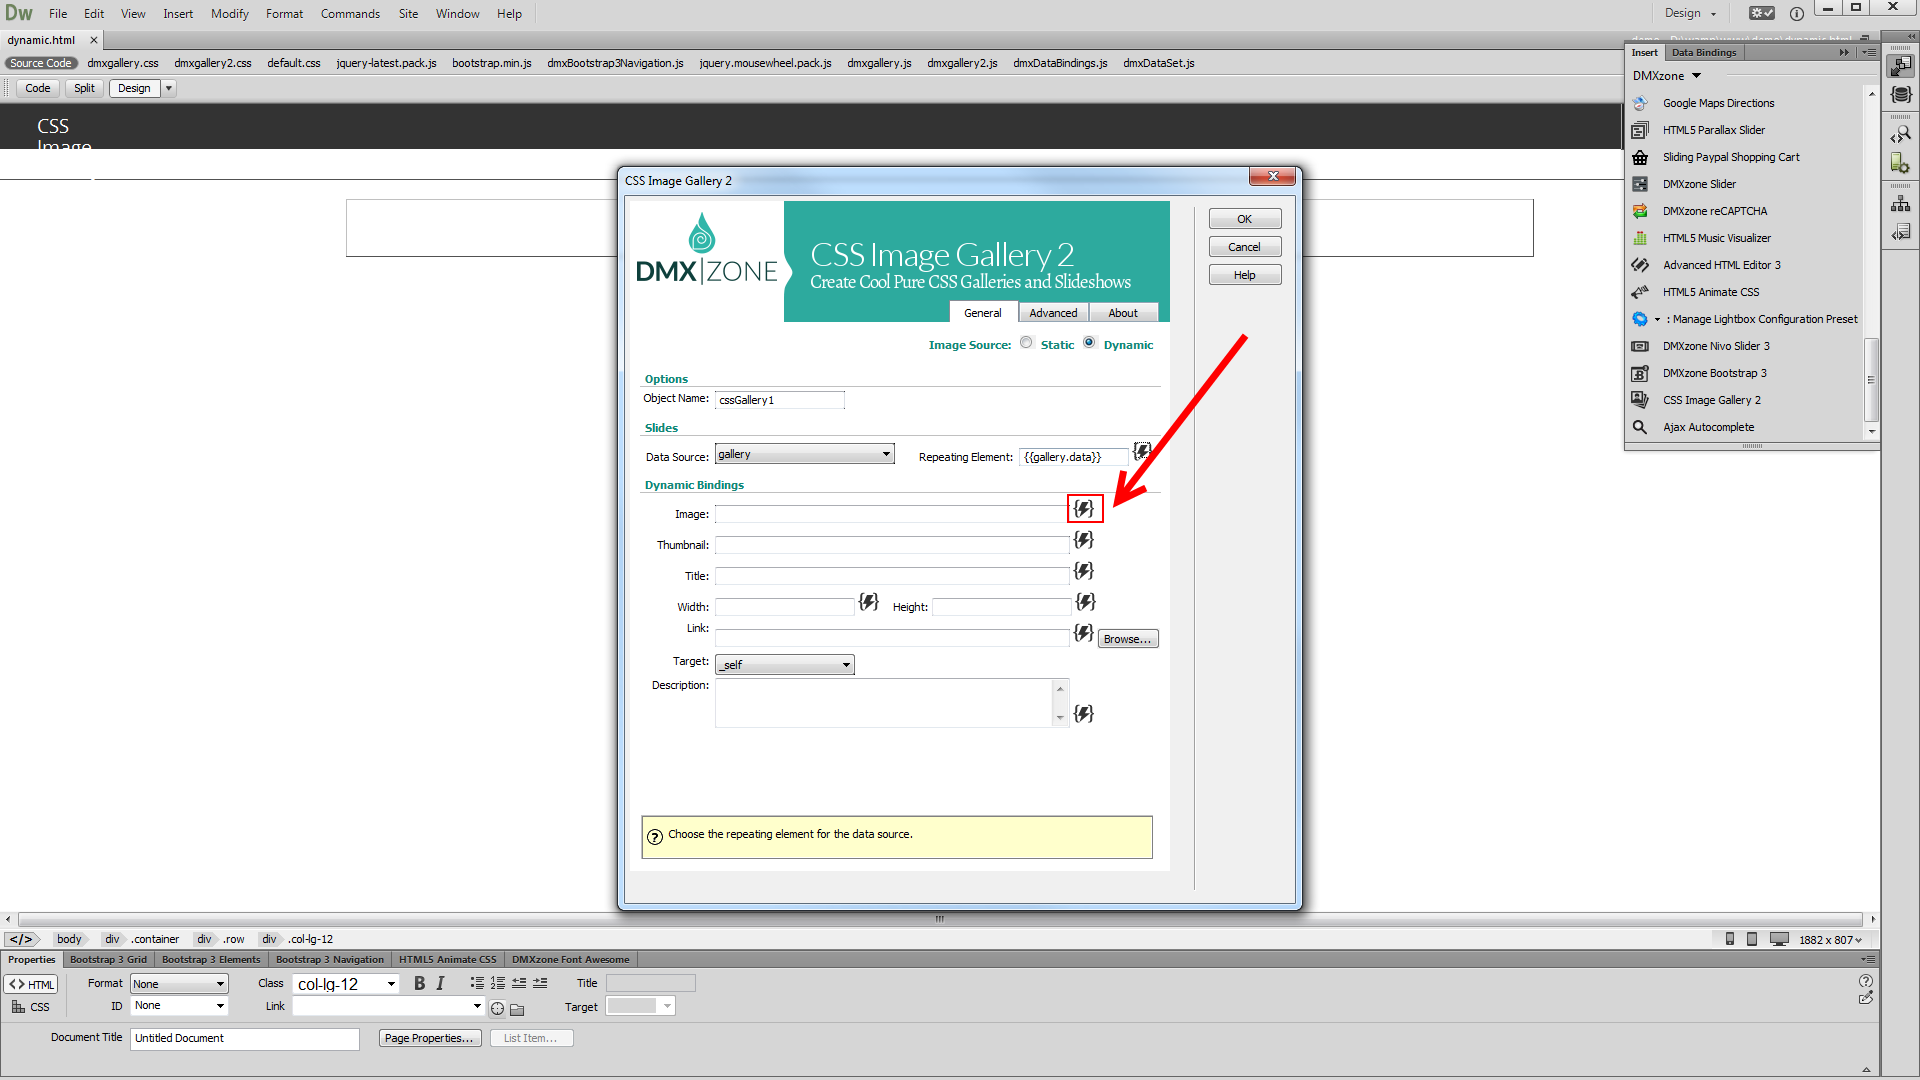The height and width of the screenshot is (1080, 1920).
Task: Click the Image binding input field
Action: click(892, 514)
